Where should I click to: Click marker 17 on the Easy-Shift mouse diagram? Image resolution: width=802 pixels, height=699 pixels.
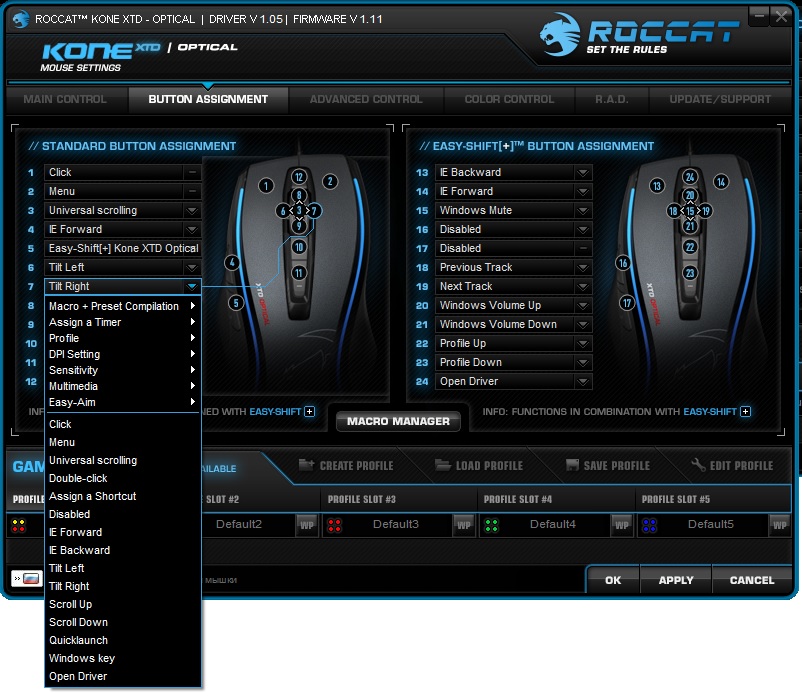(627, 303)
